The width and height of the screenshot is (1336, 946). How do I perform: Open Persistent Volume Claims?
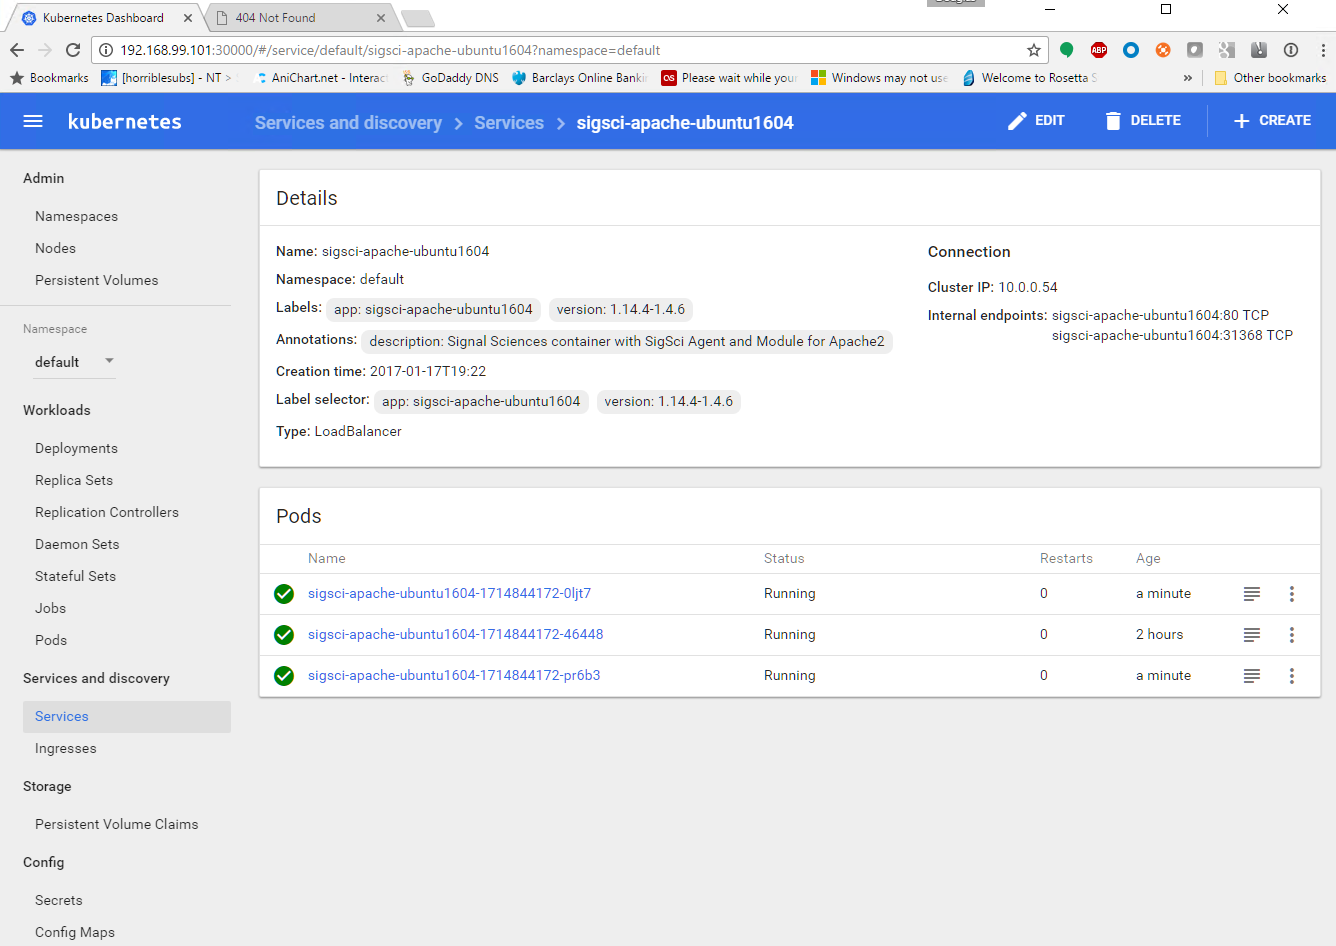click(117, 824)
